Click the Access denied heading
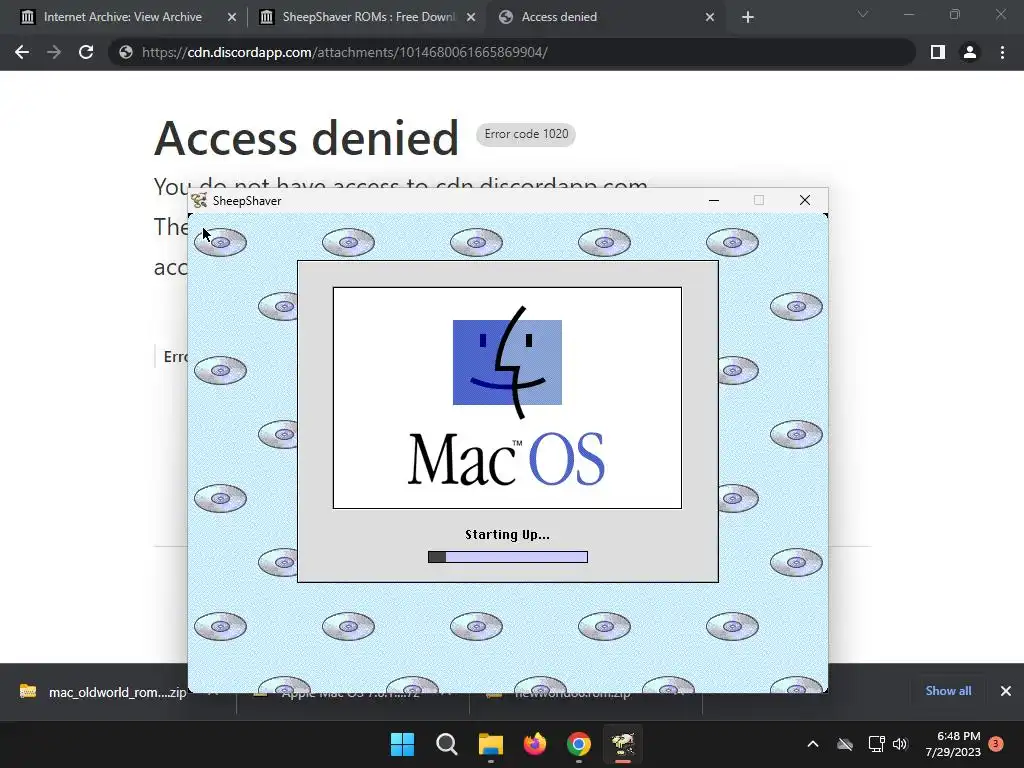1024x768 pixels. click(x=306, y=138)
